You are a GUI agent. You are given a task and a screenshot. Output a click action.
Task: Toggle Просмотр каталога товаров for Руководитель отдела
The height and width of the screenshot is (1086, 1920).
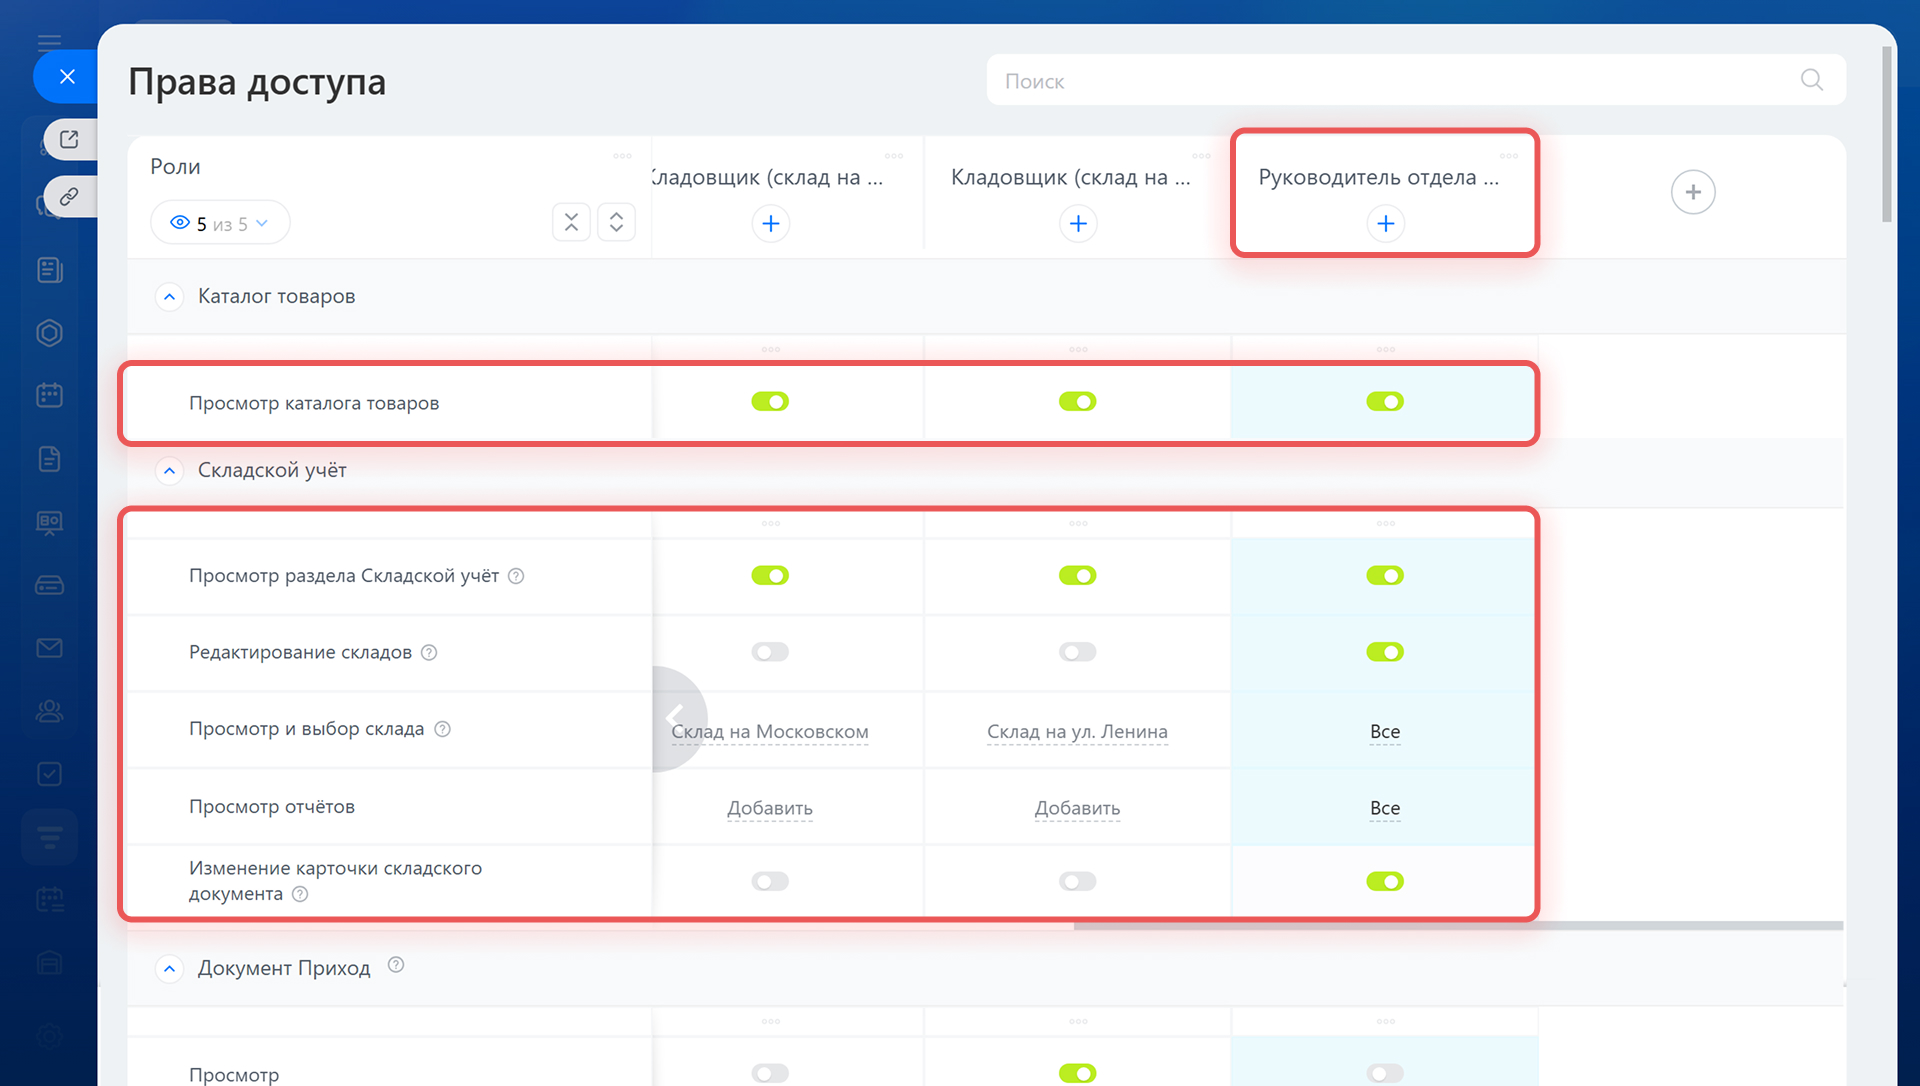1385,401
